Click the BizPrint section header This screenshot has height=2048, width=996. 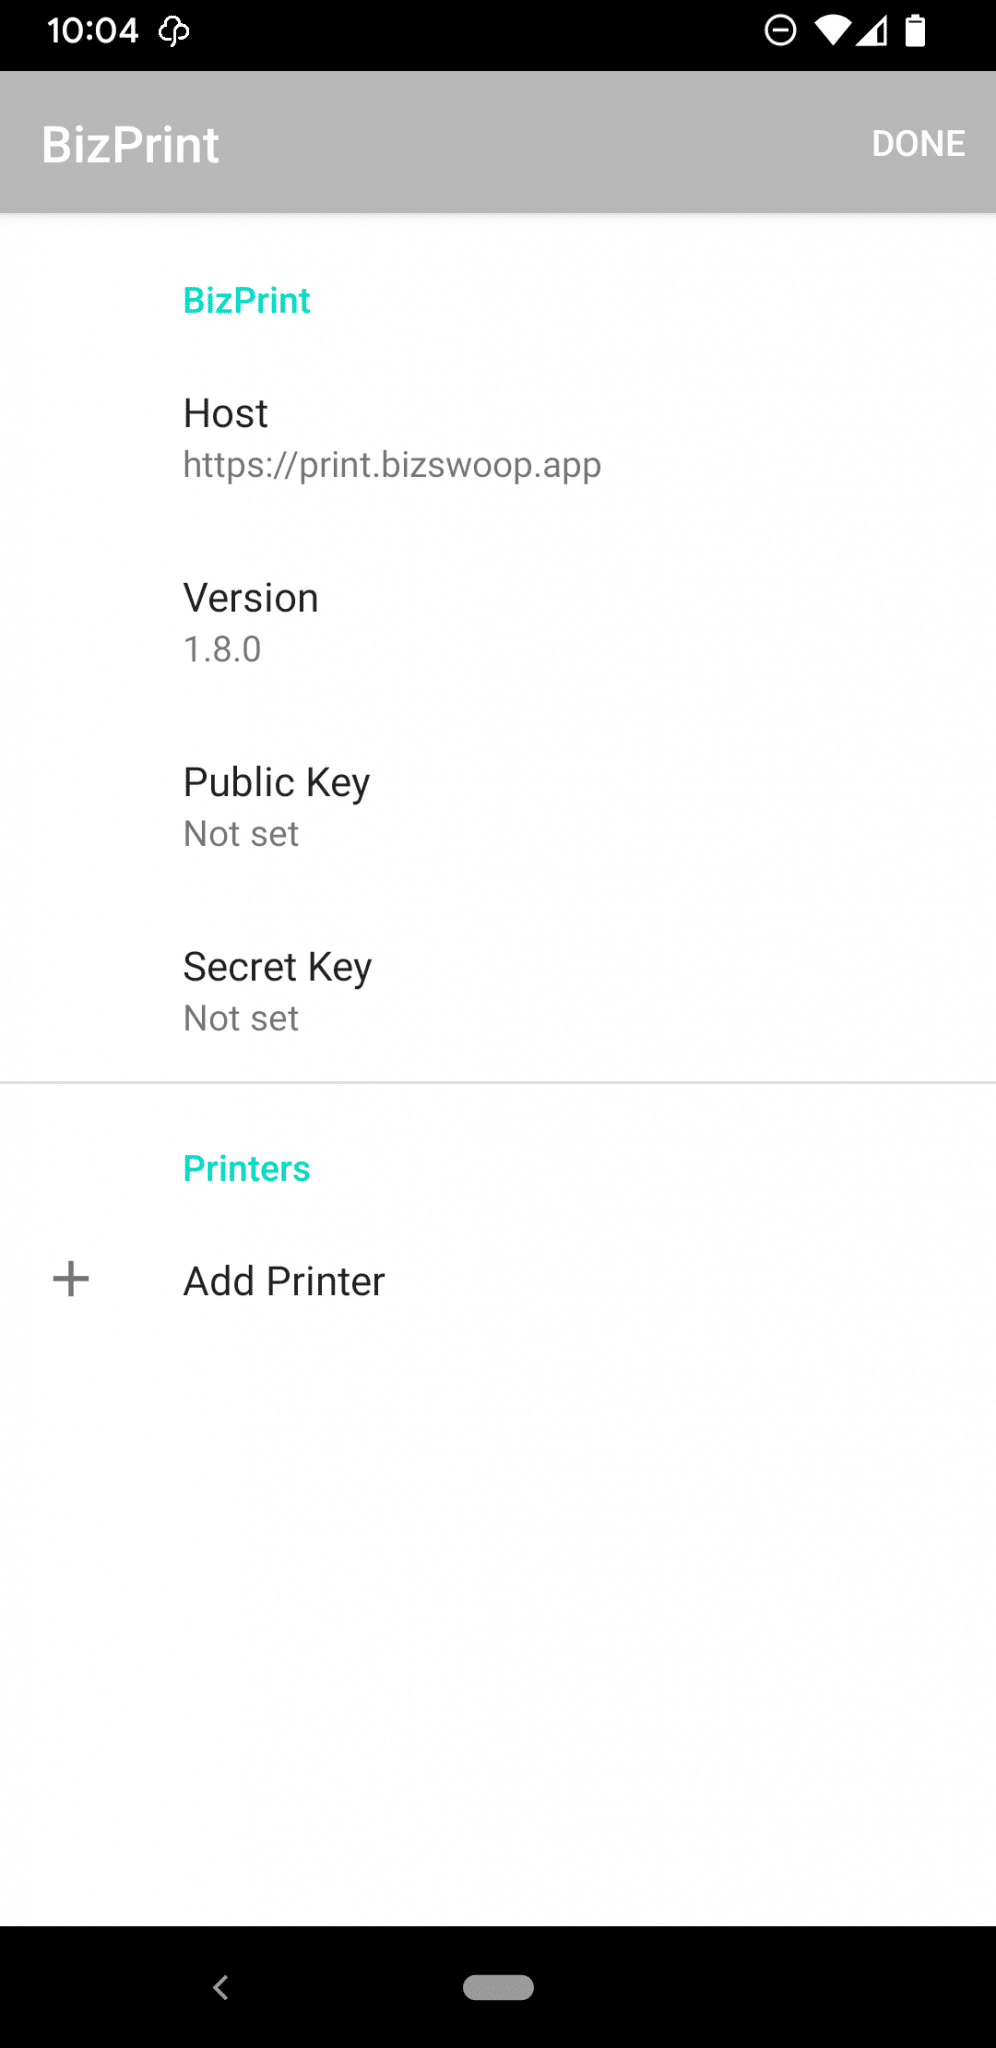pyautogui.click(x=246, y=299)
